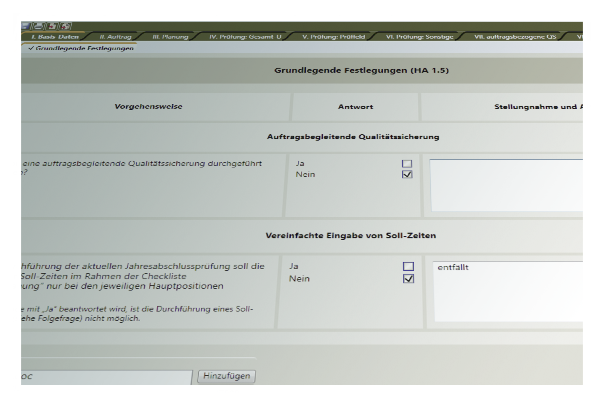The width and height of the screenshot is (604, 406).
Task: Open the II. Auftrag tab
Action: pos(115,37)
